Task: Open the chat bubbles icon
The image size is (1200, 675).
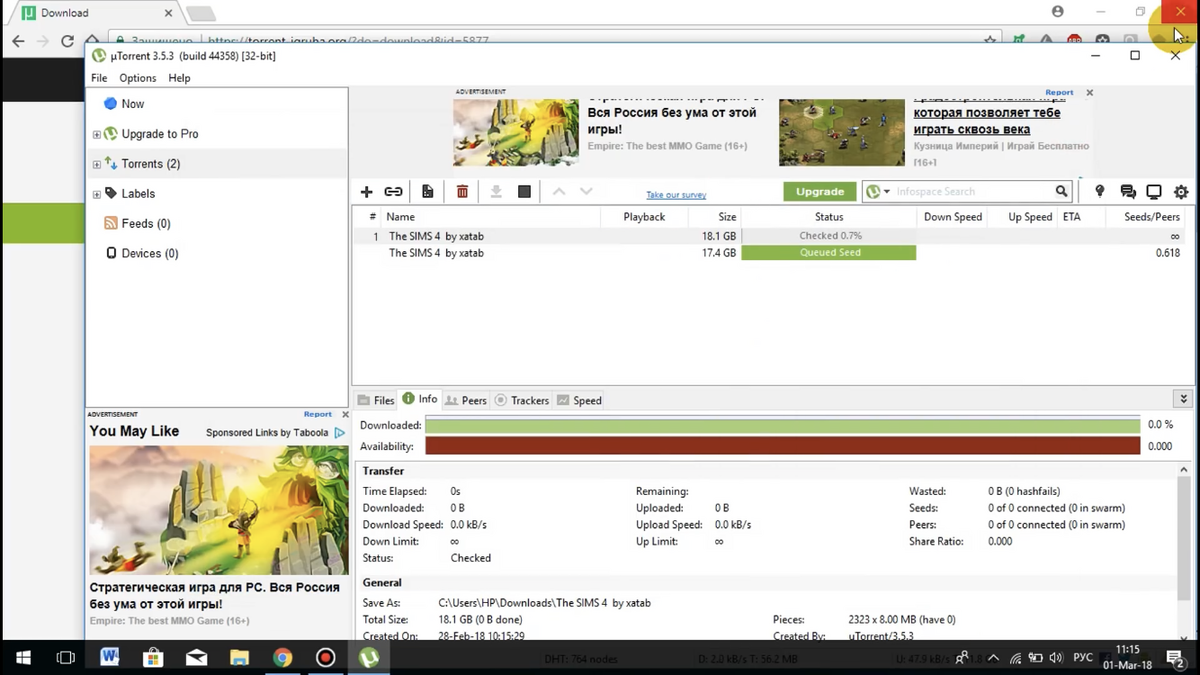Action: tap(1128, 192)
